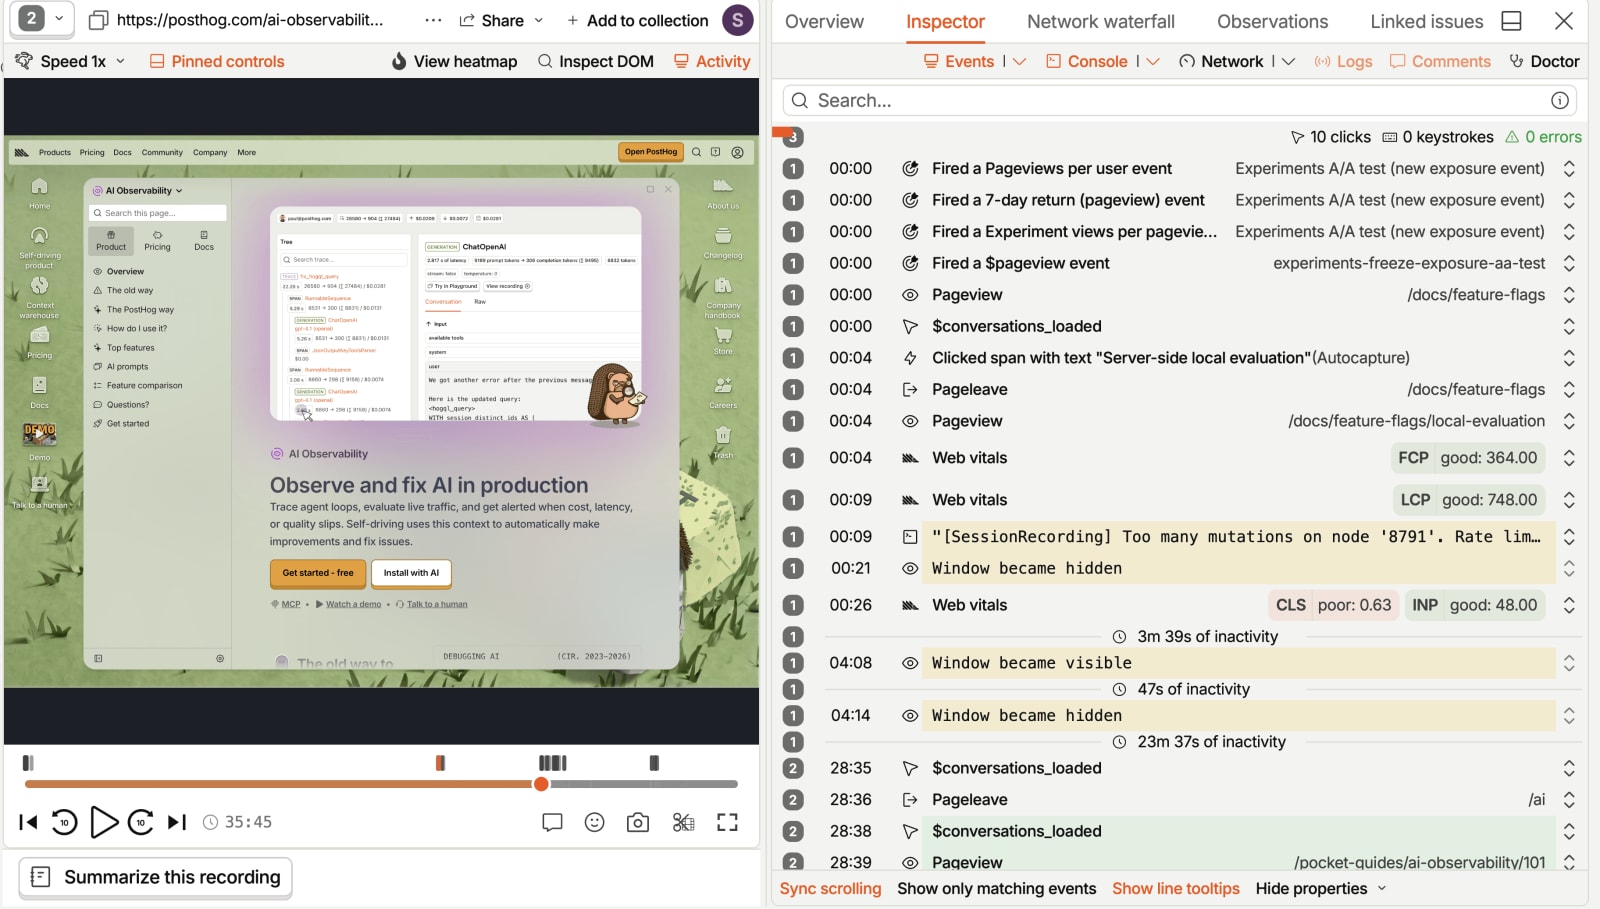
Task: Toggle the Network filter
Action: click(1221, 61)
